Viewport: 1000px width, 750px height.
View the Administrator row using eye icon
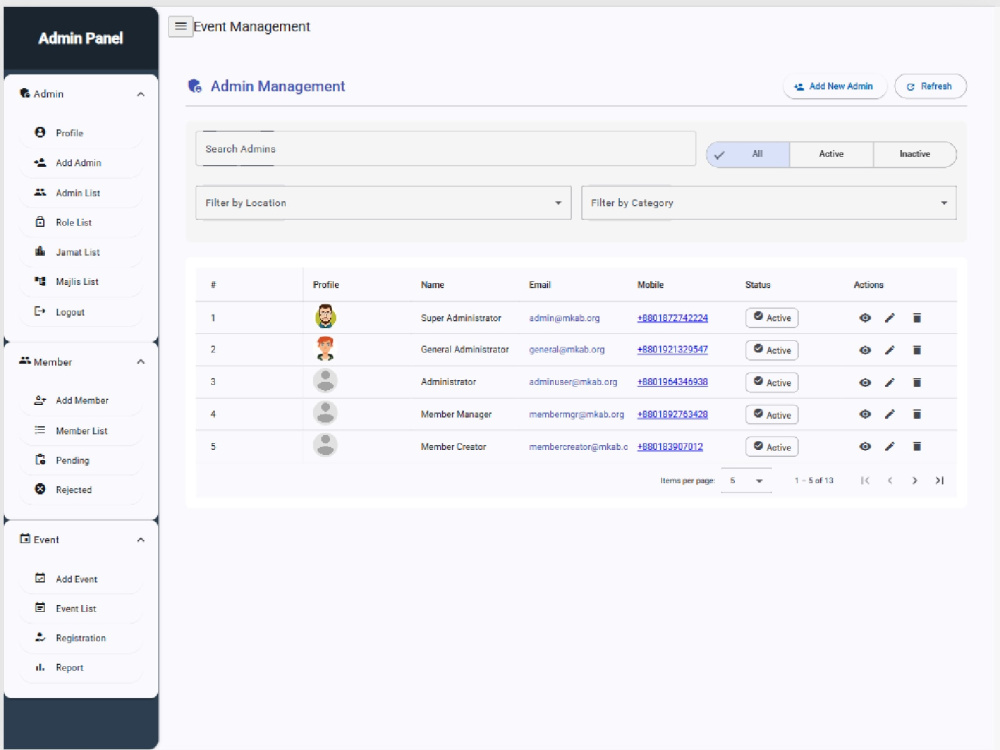click(865, 383)
